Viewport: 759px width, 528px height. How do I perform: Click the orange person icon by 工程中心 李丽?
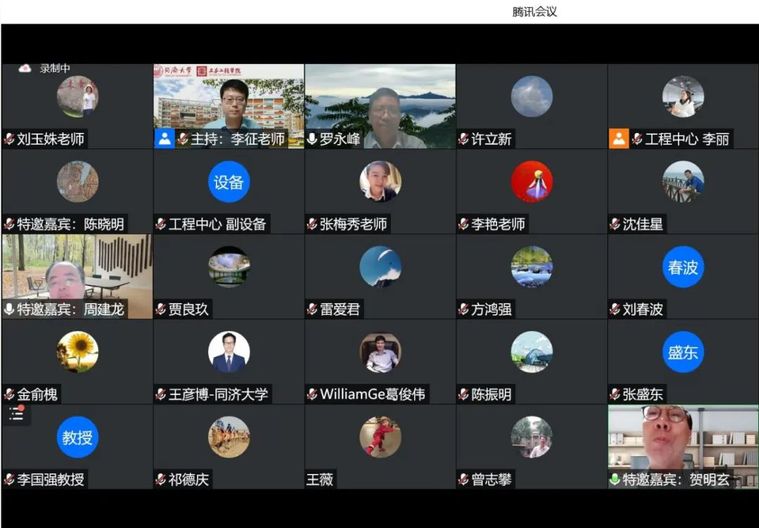tap(619, 139)
